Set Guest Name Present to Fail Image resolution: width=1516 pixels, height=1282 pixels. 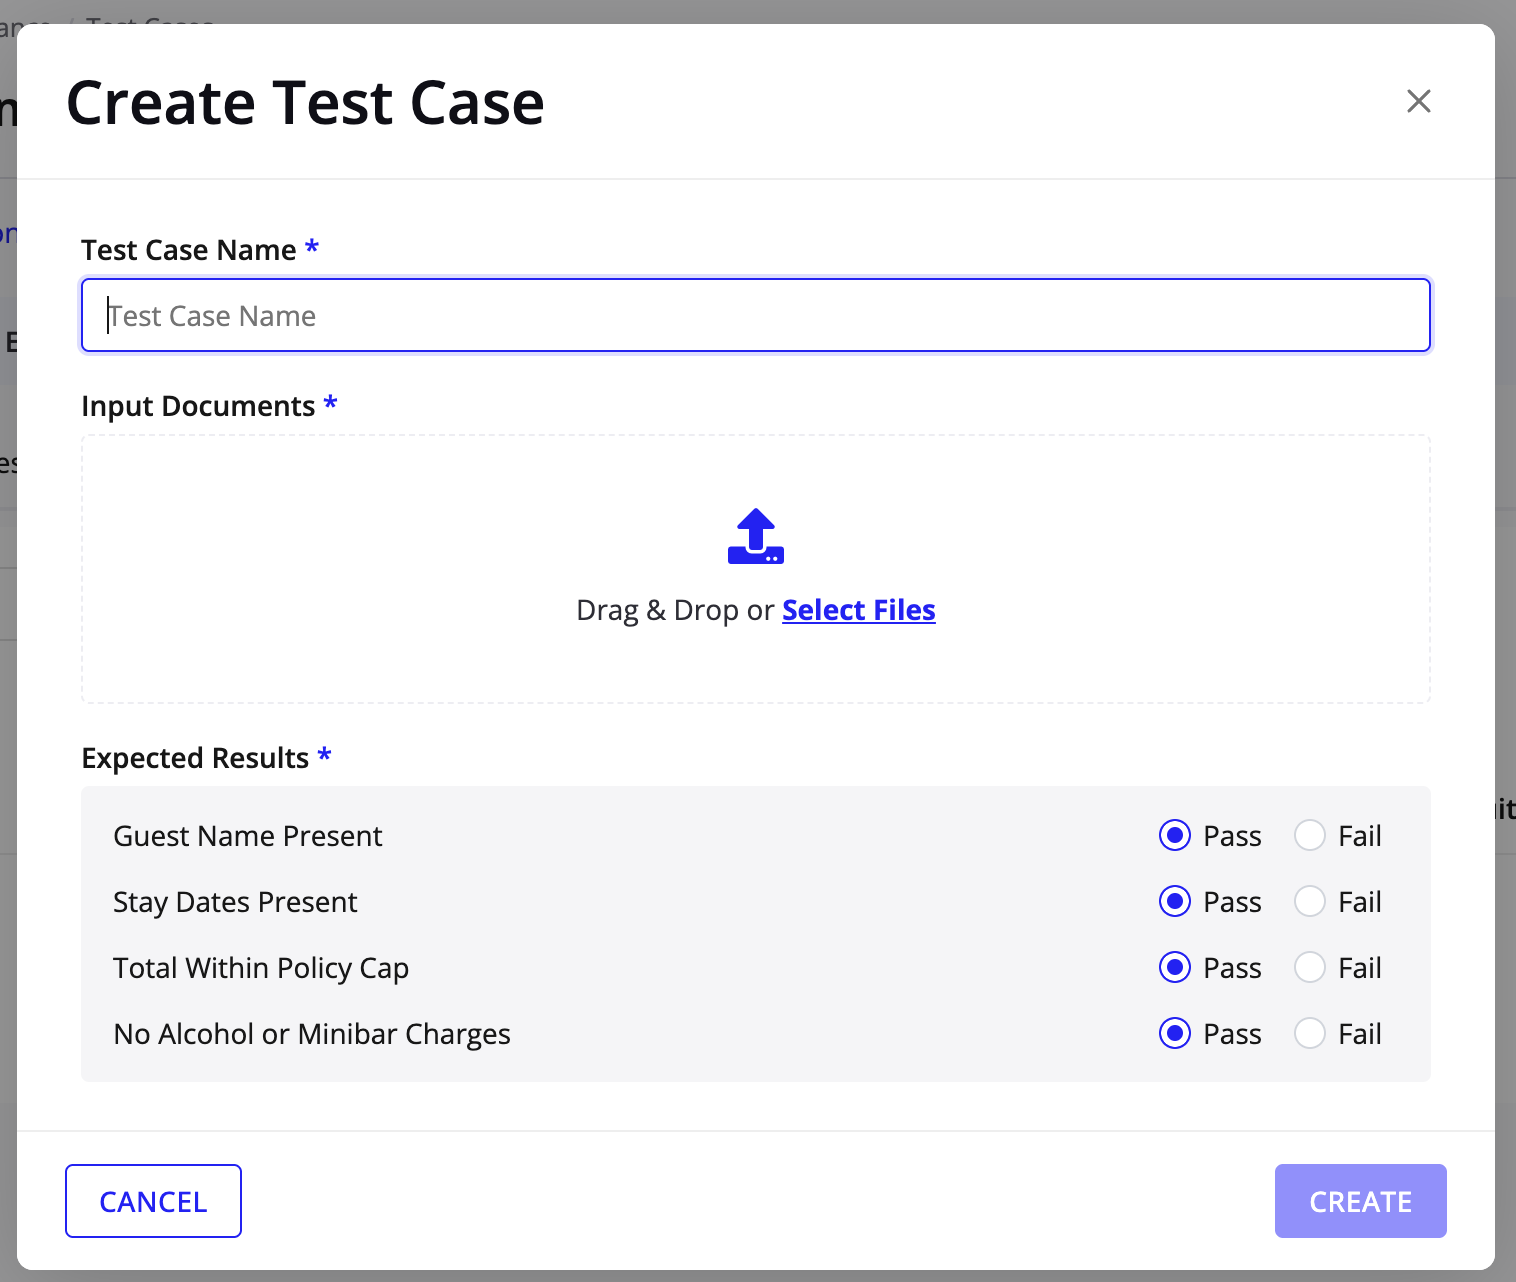coord(1310,835)
